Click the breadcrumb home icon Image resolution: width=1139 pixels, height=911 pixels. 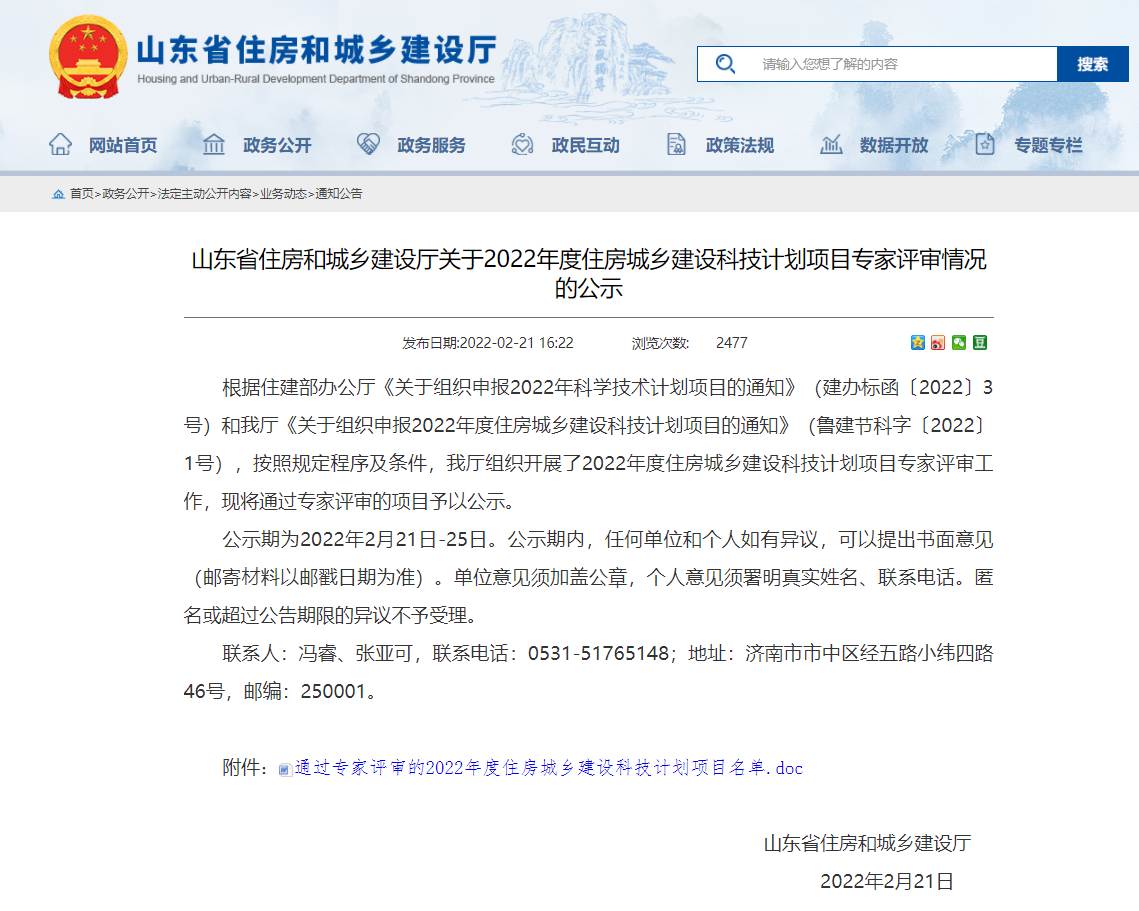tap(57, 195)
